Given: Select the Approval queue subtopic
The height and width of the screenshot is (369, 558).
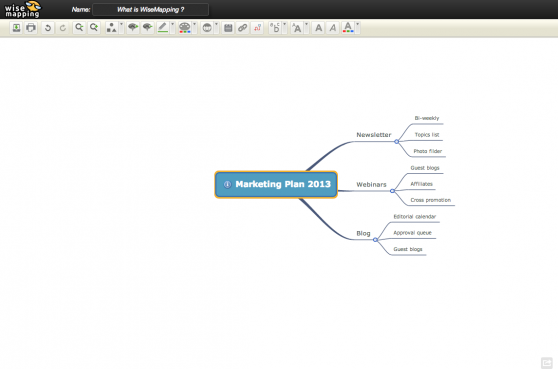Looking at the screenshot, I should click(x=412, y=233).
